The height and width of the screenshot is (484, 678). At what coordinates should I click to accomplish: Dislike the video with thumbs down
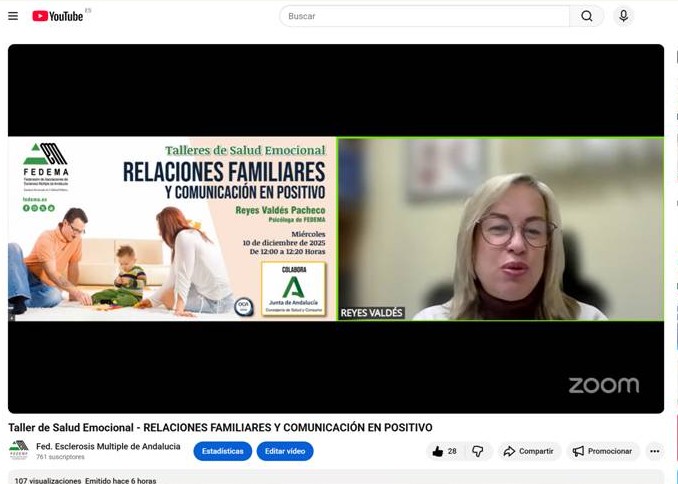click(478, 451)
